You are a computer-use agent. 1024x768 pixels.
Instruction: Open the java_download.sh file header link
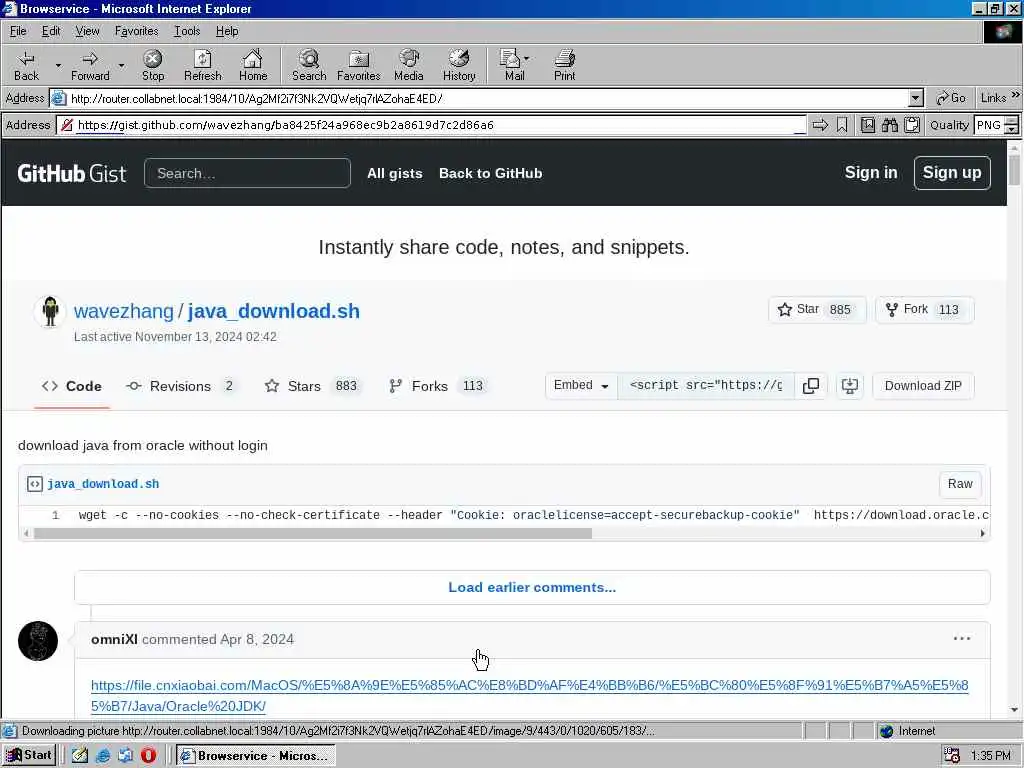tap(103, 484)
